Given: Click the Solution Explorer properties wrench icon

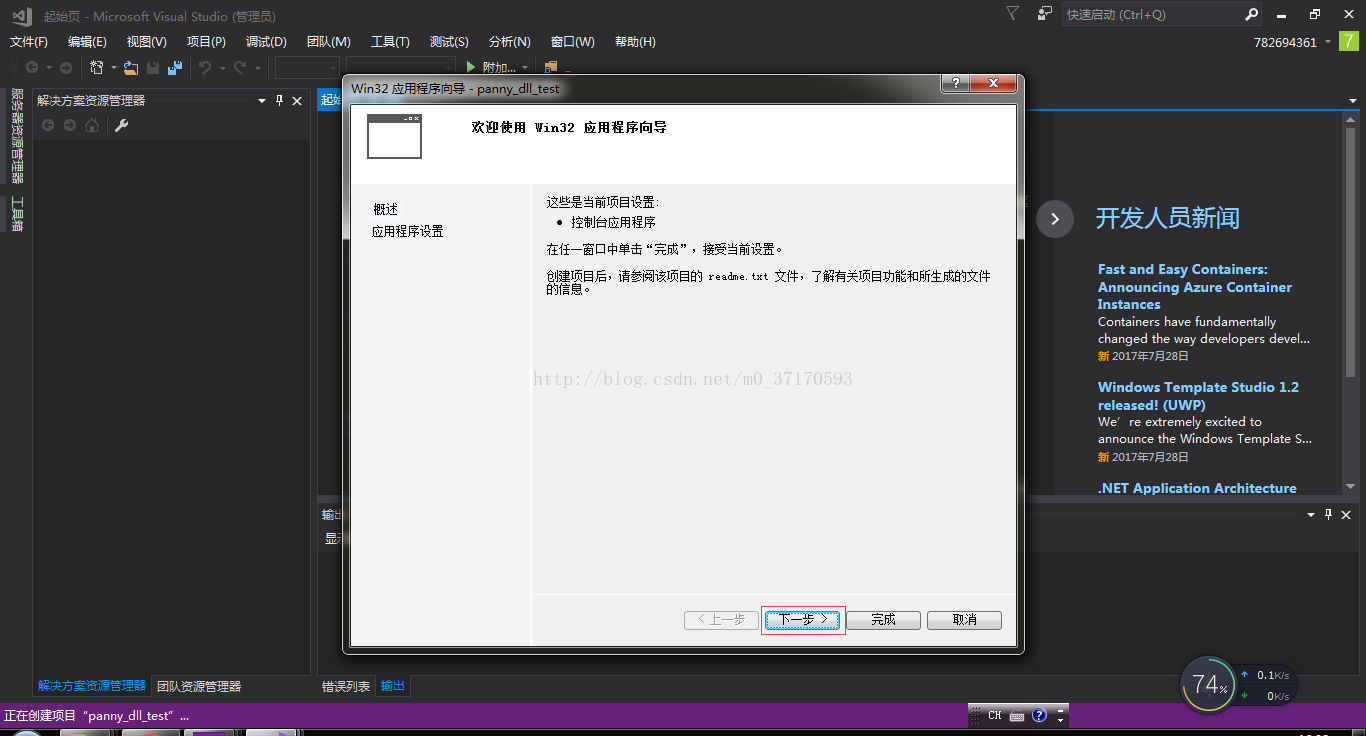Looking at the screenshot, I should click(x=121, y=125).
